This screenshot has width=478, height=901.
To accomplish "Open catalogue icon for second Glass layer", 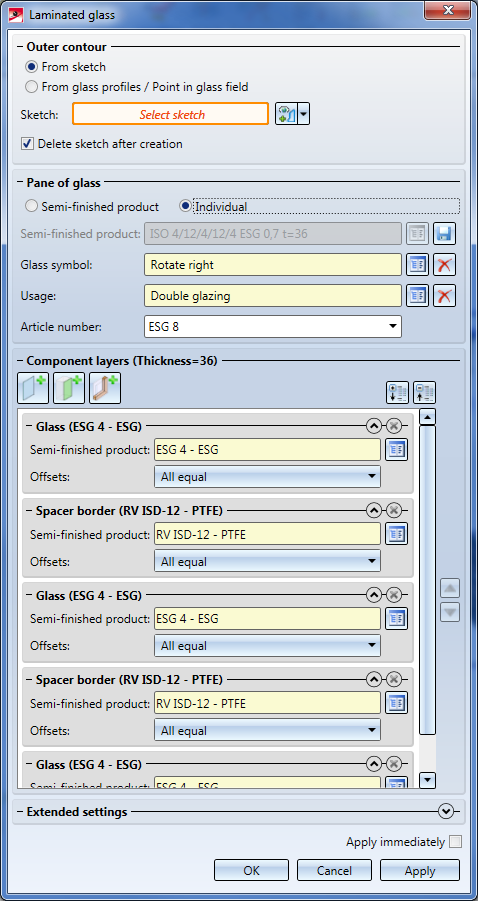I will (396, 618).
